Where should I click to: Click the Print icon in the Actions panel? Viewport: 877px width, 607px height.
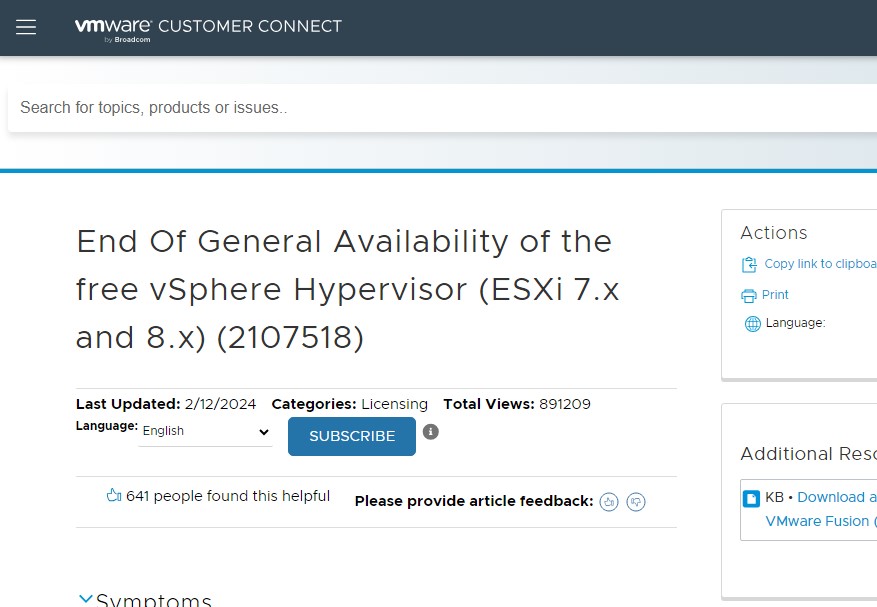point(748,294)
